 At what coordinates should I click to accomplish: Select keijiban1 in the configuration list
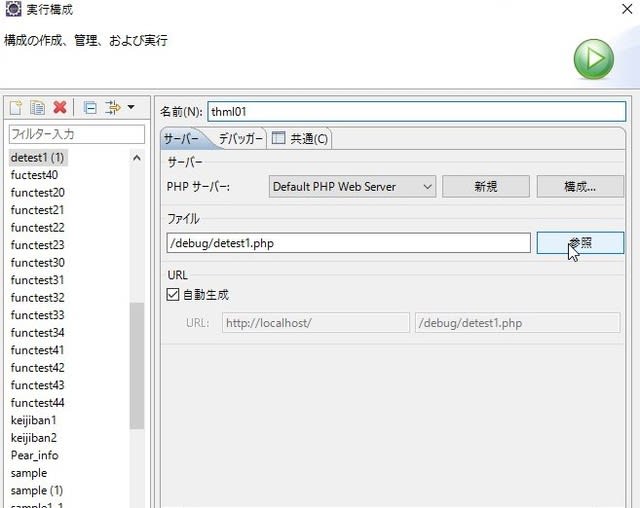coord(34,420)
